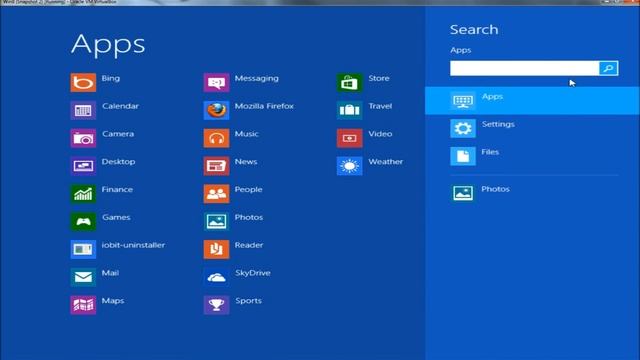Click the Travel label text
Screen dimensions: 640x360
(380, 106)
